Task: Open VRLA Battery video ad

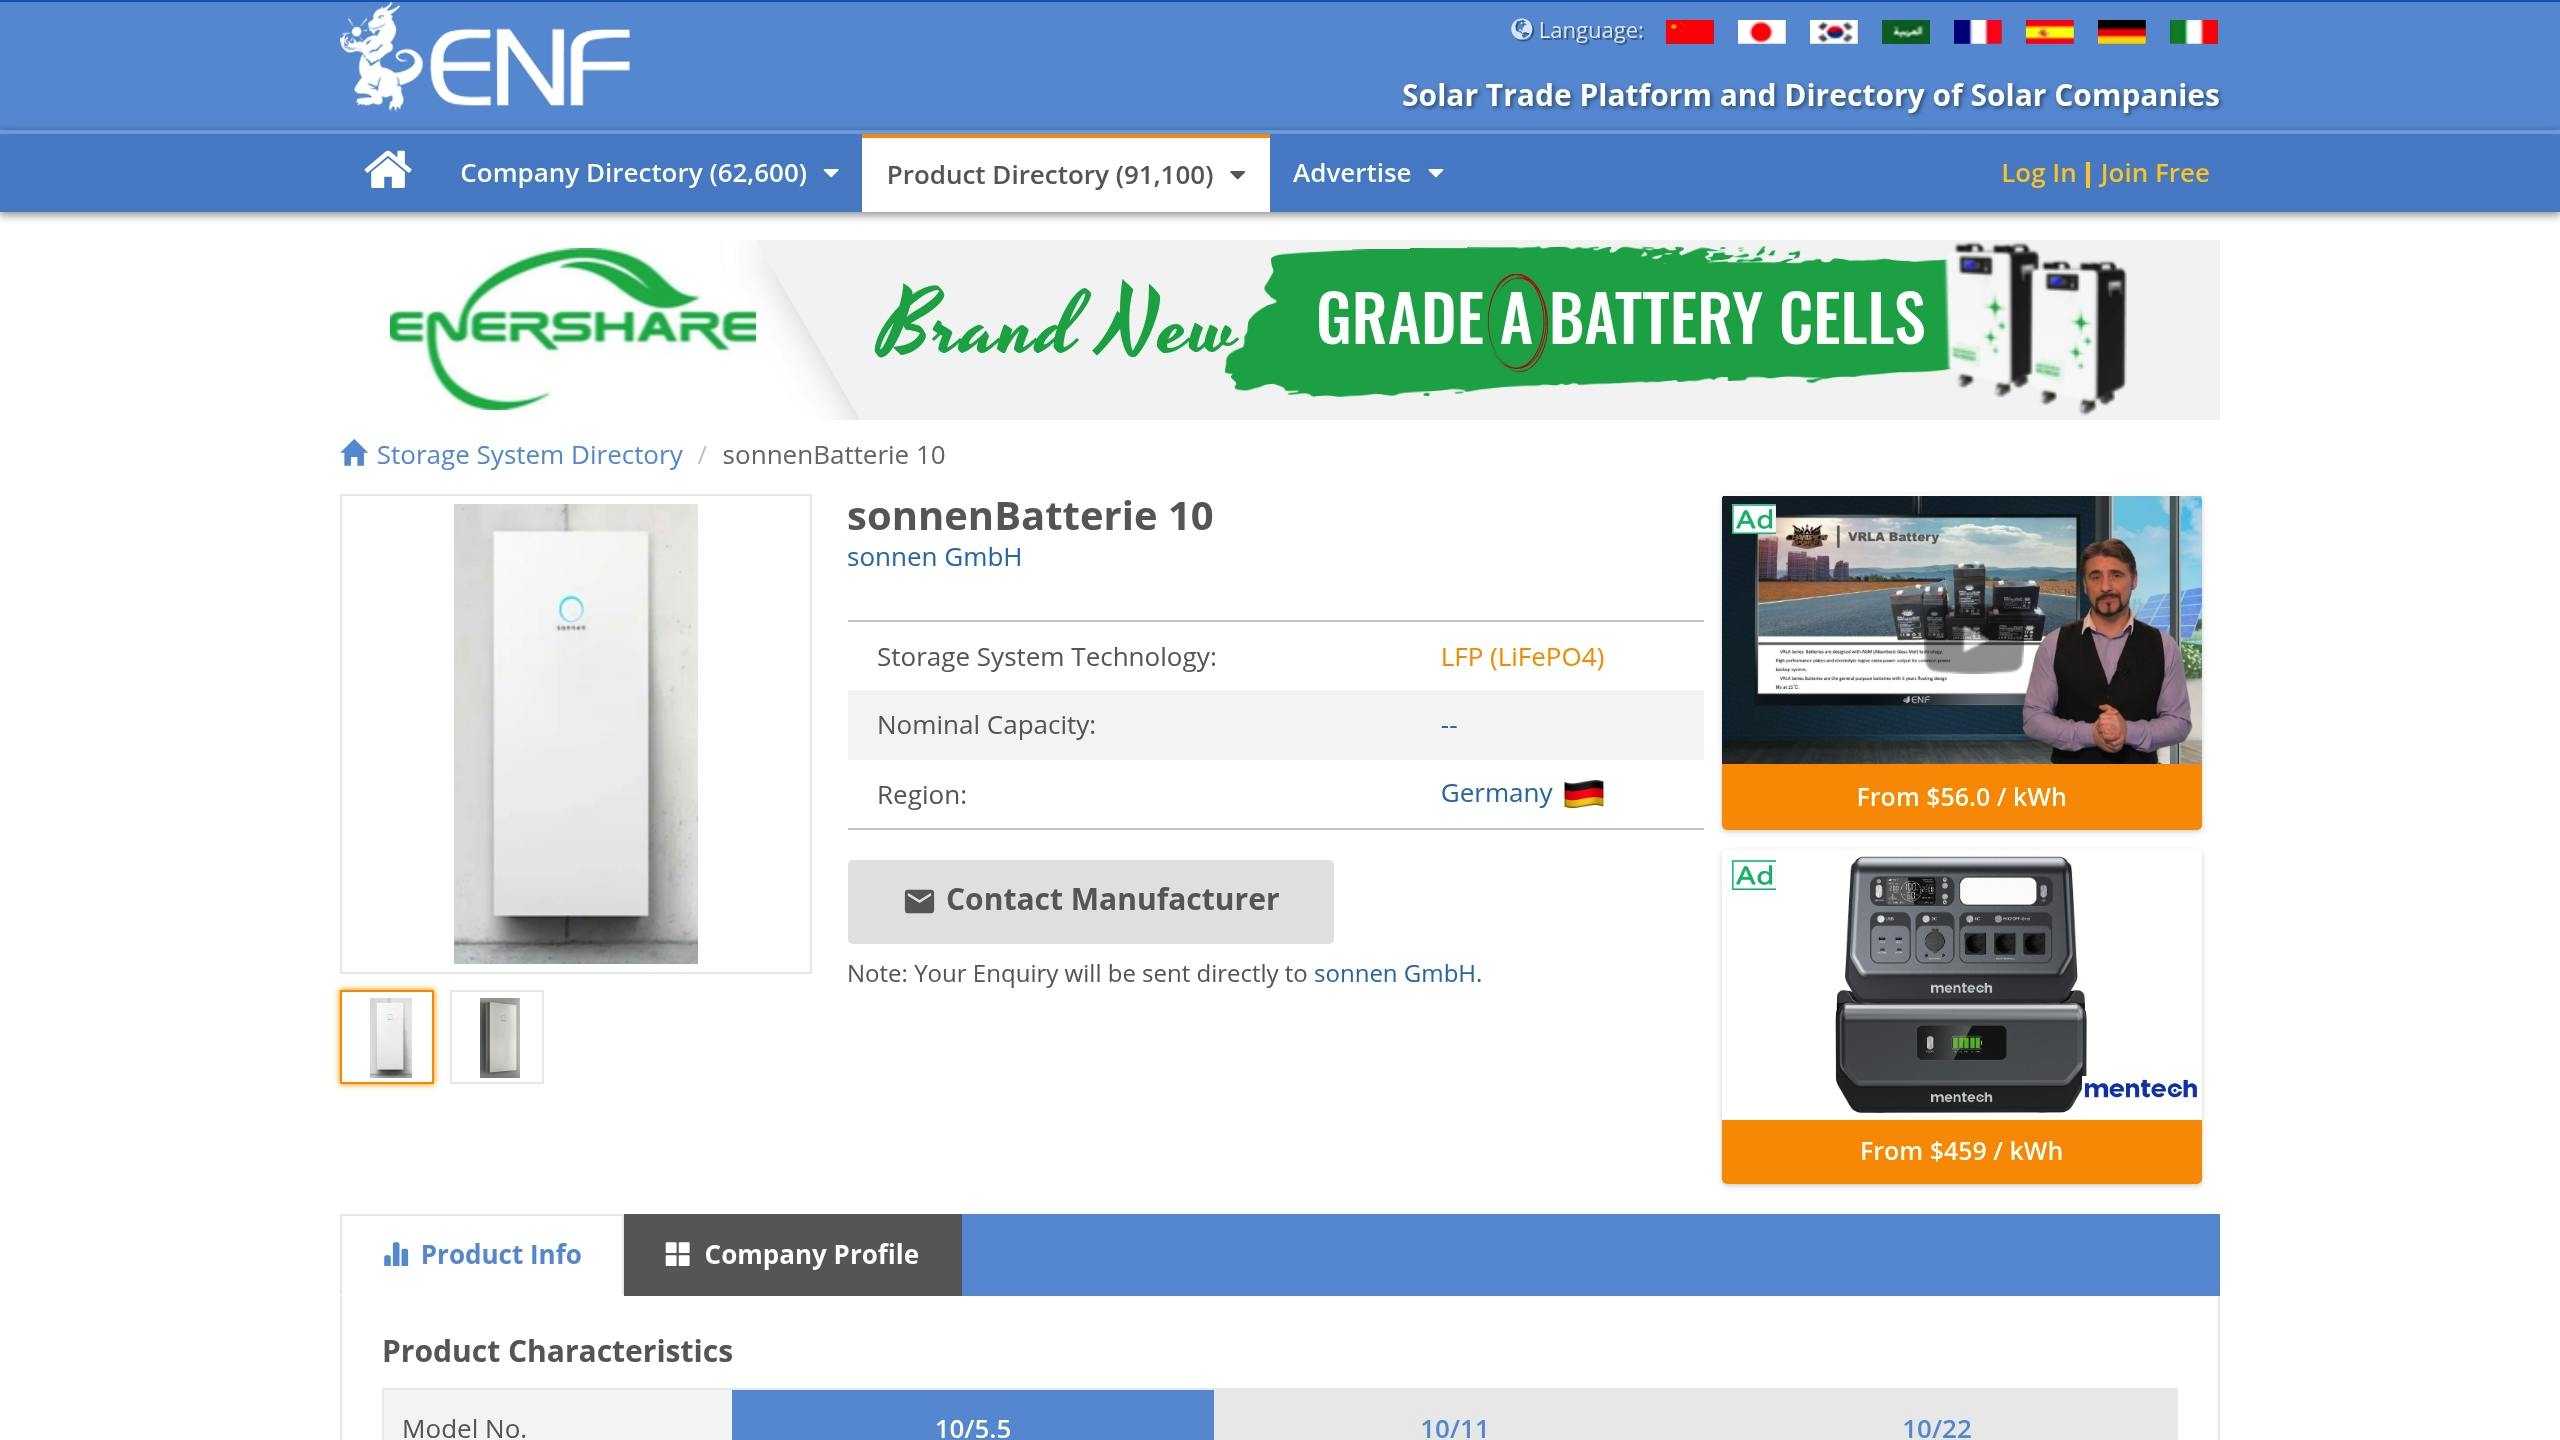Action: coord(1961,630)
